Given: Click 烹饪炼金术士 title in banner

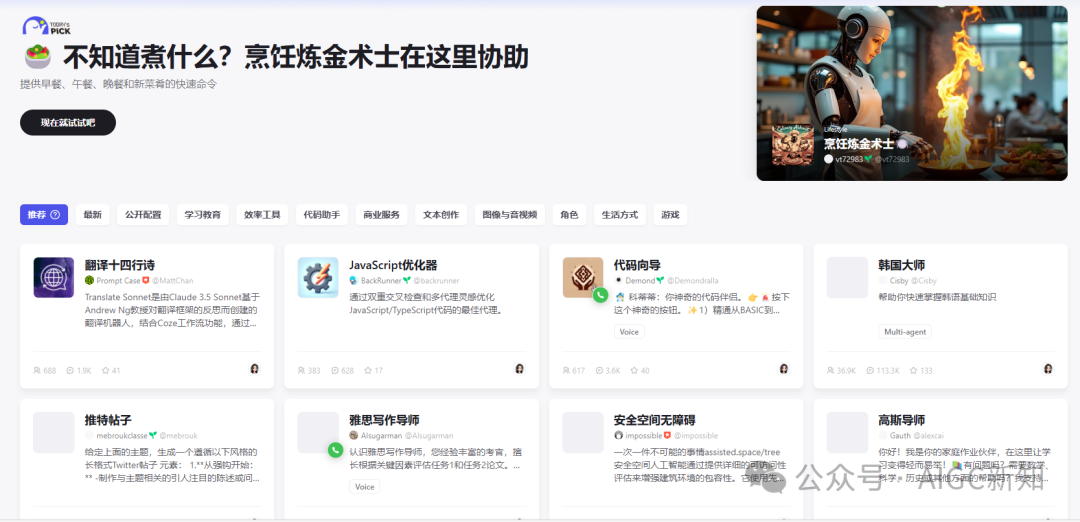Looking at the screenshot, I should click(859, 144).
